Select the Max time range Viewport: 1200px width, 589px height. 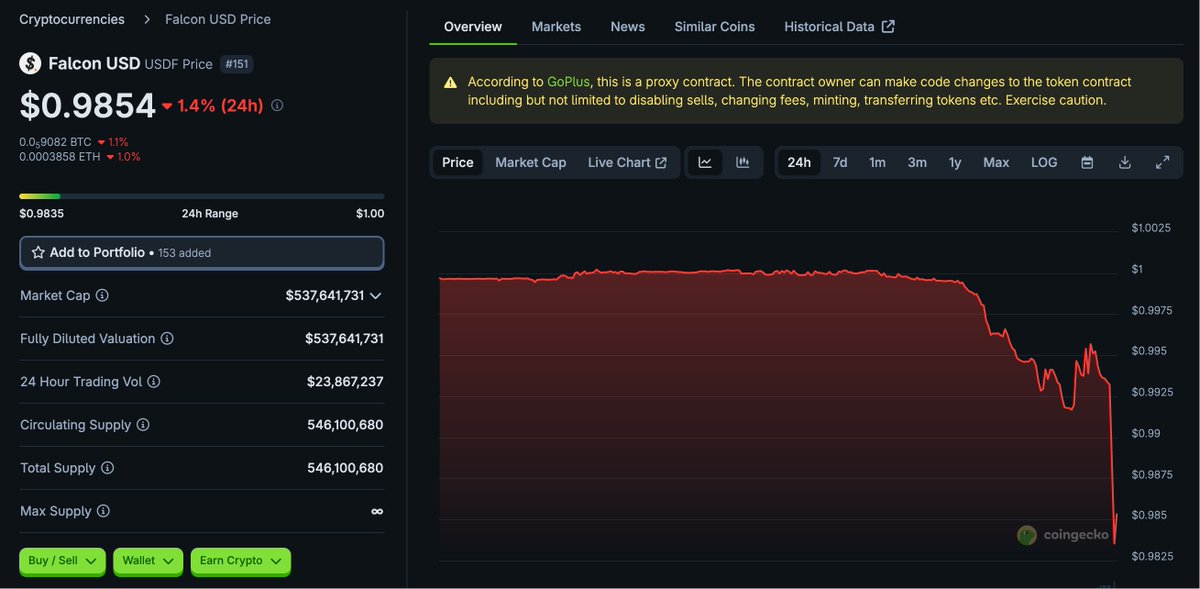click(x=996, y=162)
